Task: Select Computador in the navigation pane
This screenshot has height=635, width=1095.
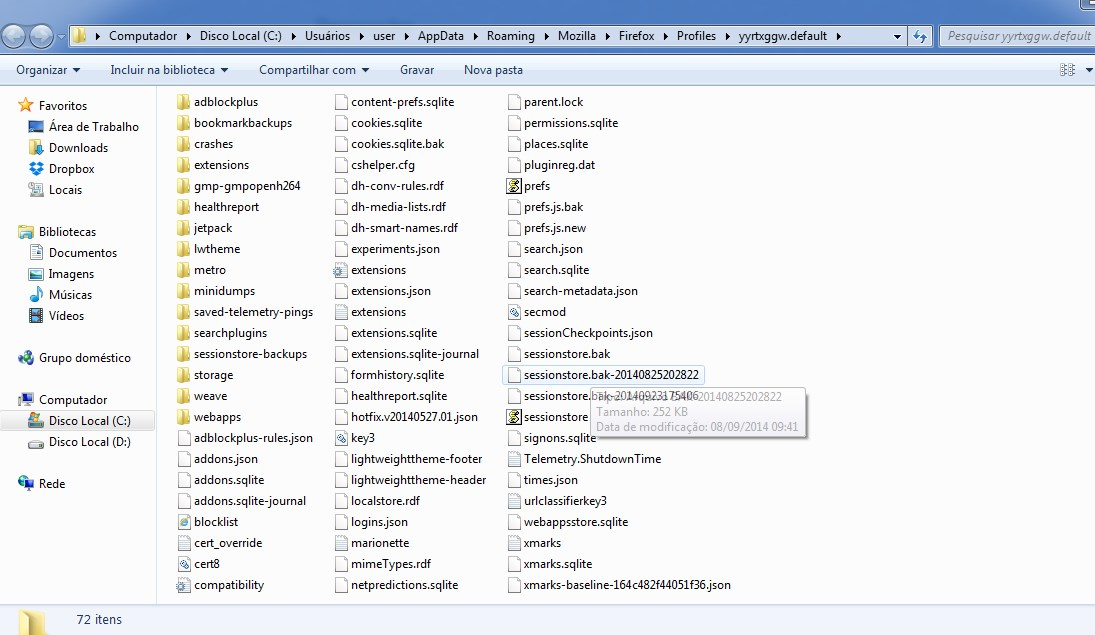Action: (73, 400)
